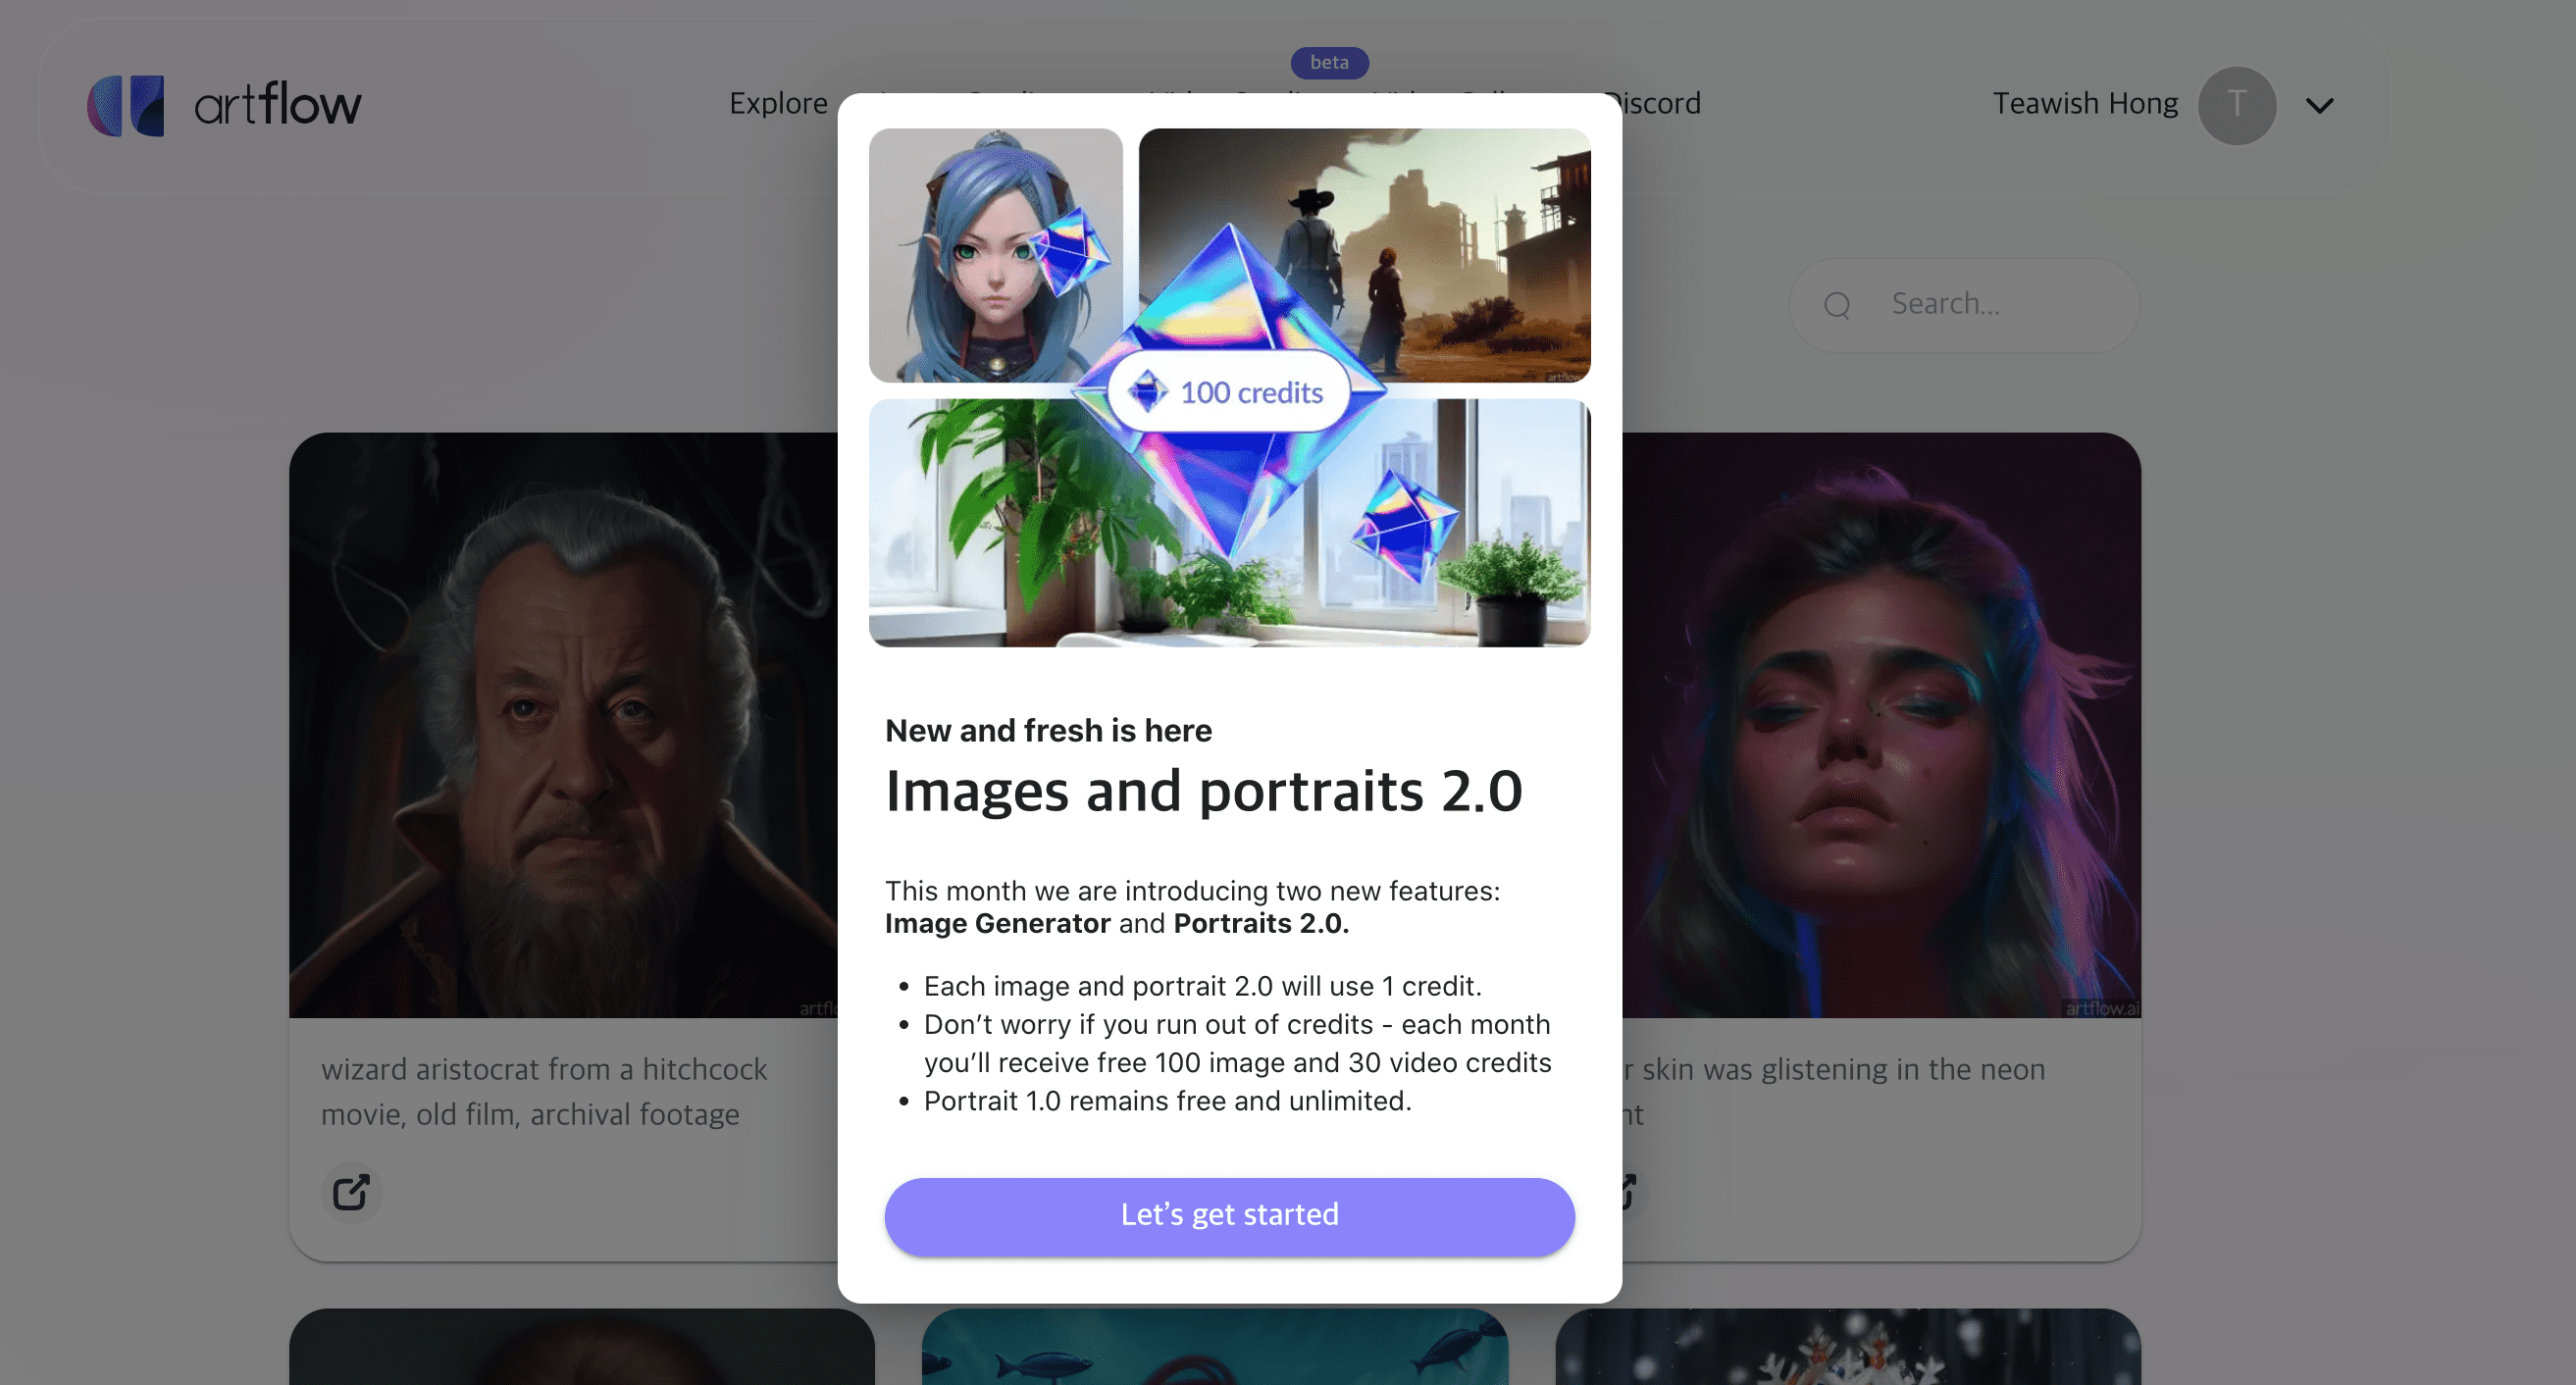Open the Explore menu item
This screenshot has width=2576, height=1385.
click(x=777, y=103)
